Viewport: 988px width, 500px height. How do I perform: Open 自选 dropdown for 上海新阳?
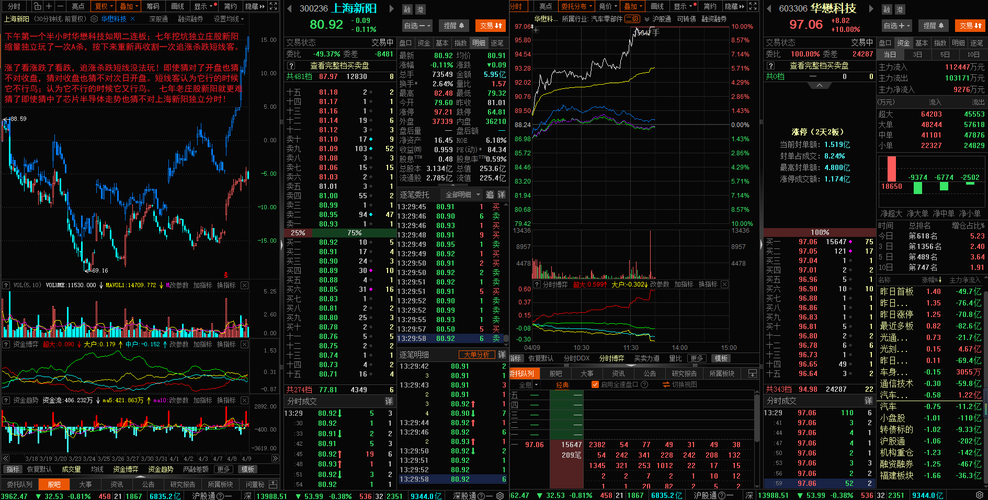[417, 26]
